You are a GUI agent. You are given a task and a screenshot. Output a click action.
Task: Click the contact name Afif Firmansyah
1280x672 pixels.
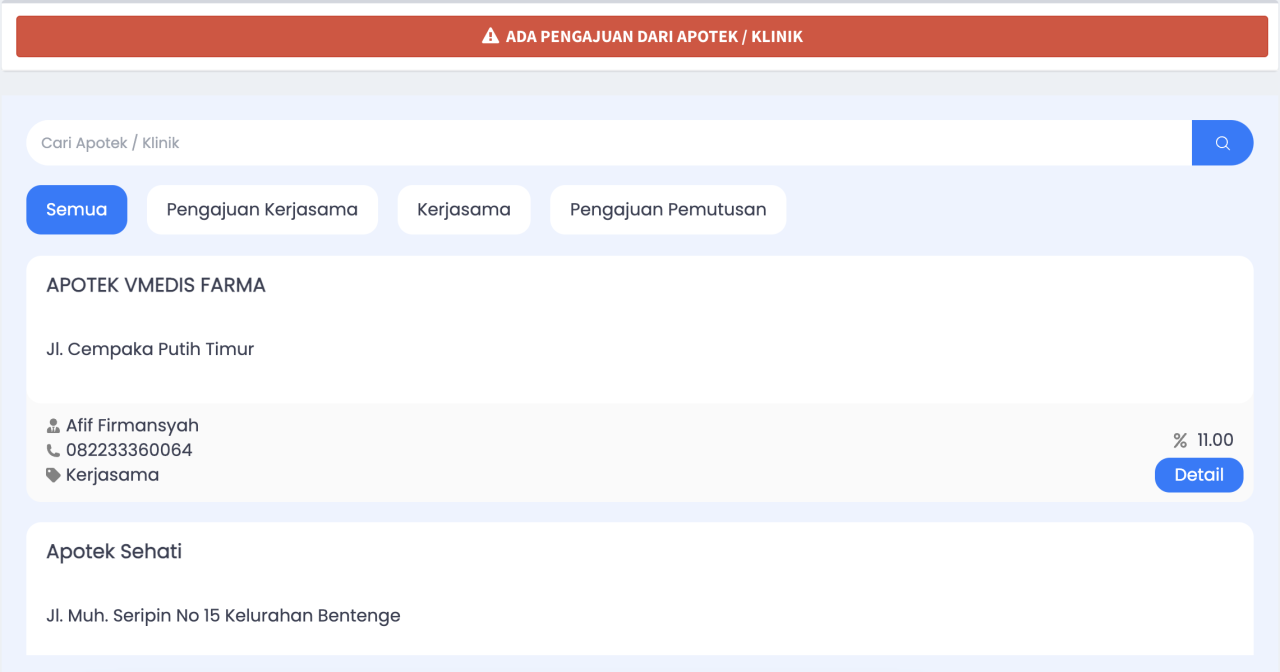[x=132, y=426]
